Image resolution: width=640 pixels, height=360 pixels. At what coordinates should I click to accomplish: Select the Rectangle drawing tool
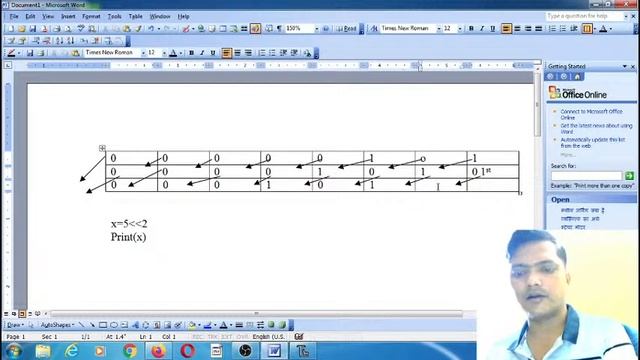(103, 325)
